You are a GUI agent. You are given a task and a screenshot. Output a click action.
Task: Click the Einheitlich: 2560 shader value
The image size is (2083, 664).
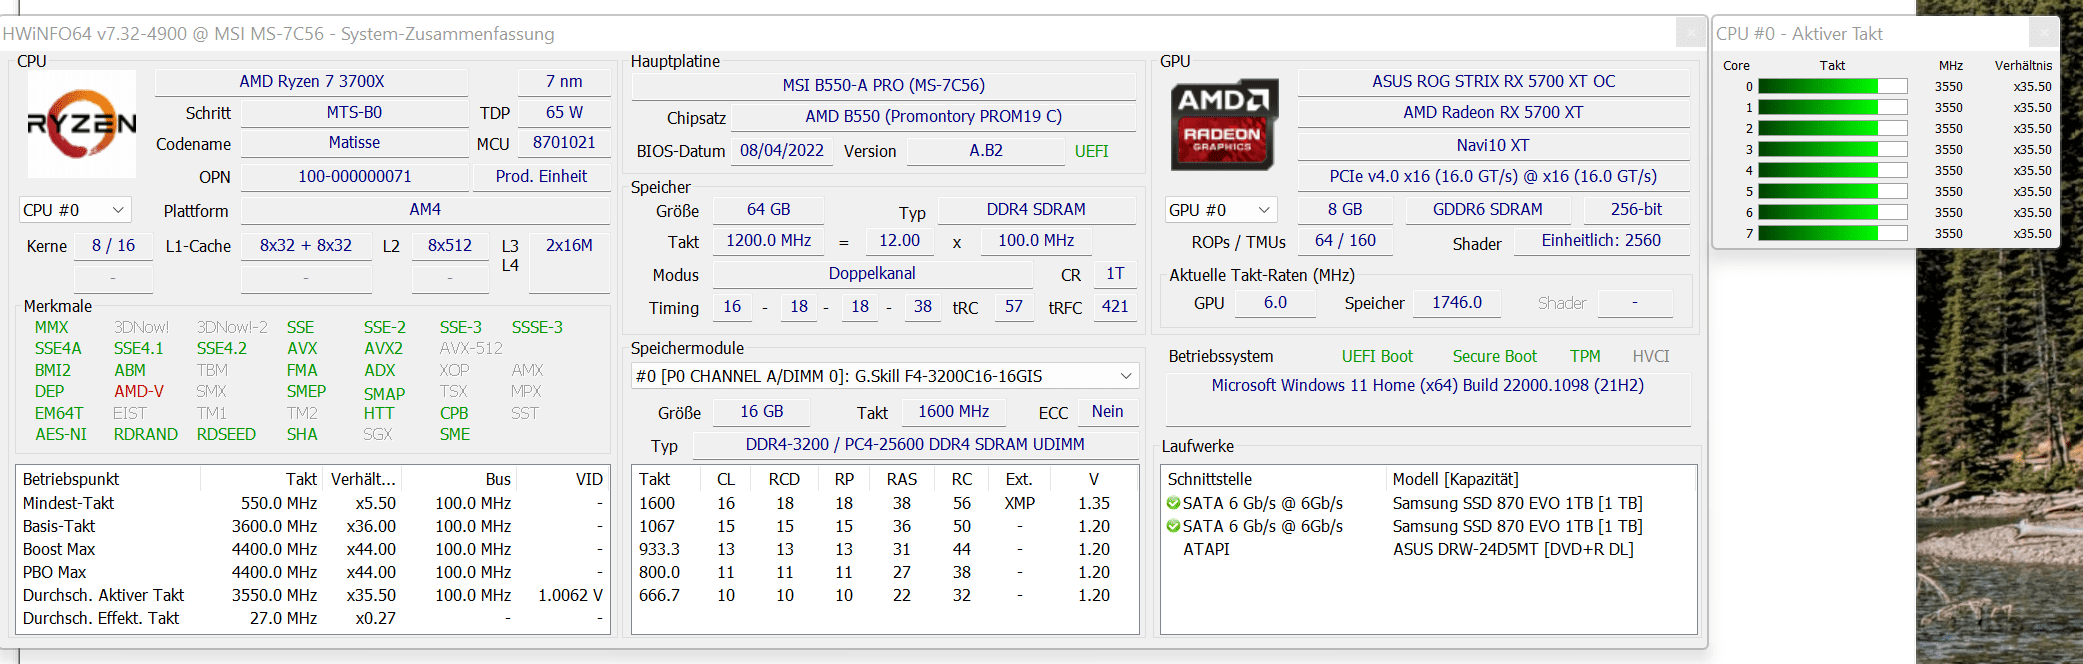(x=1601, y=241)
